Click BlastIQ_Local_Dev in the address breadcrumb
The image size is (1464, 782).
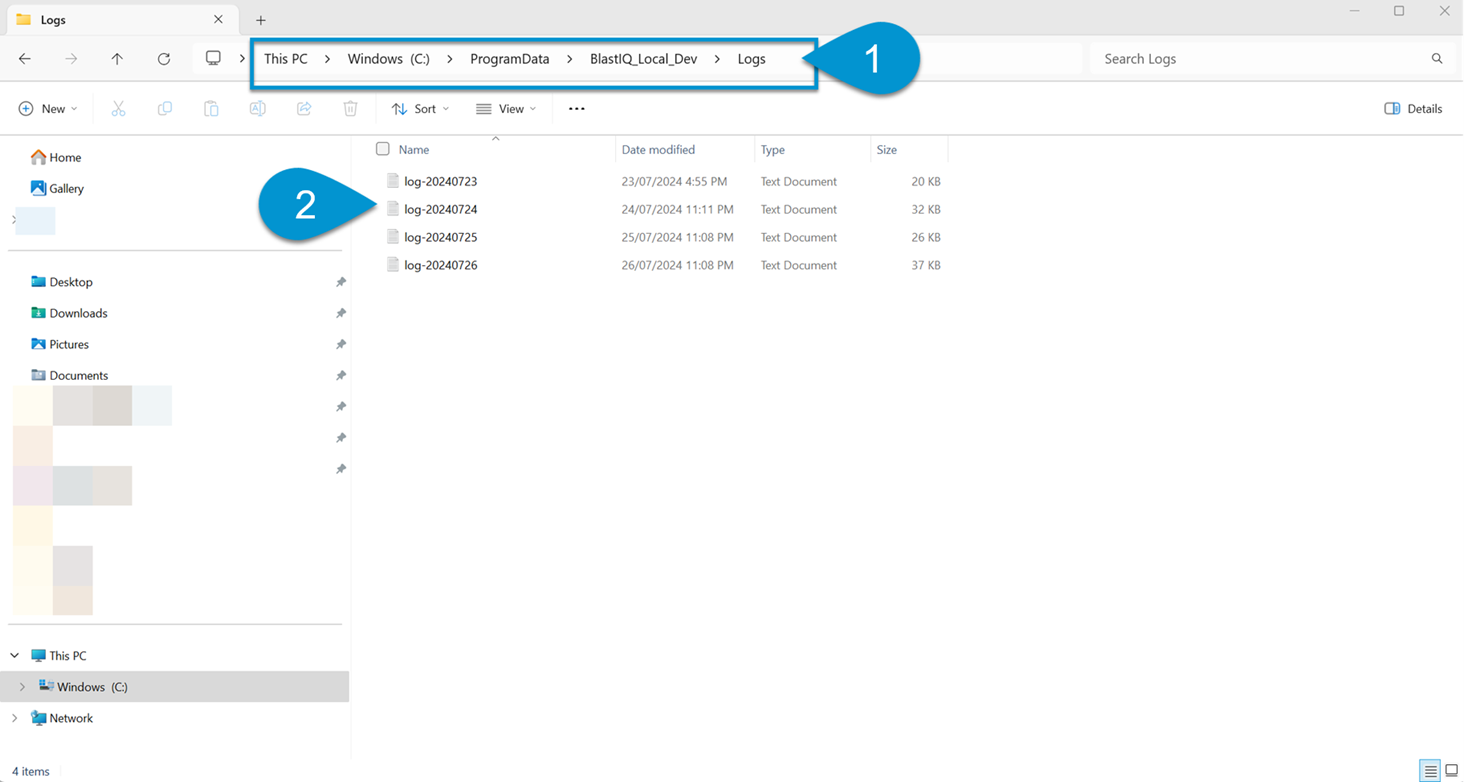(644, 59)
